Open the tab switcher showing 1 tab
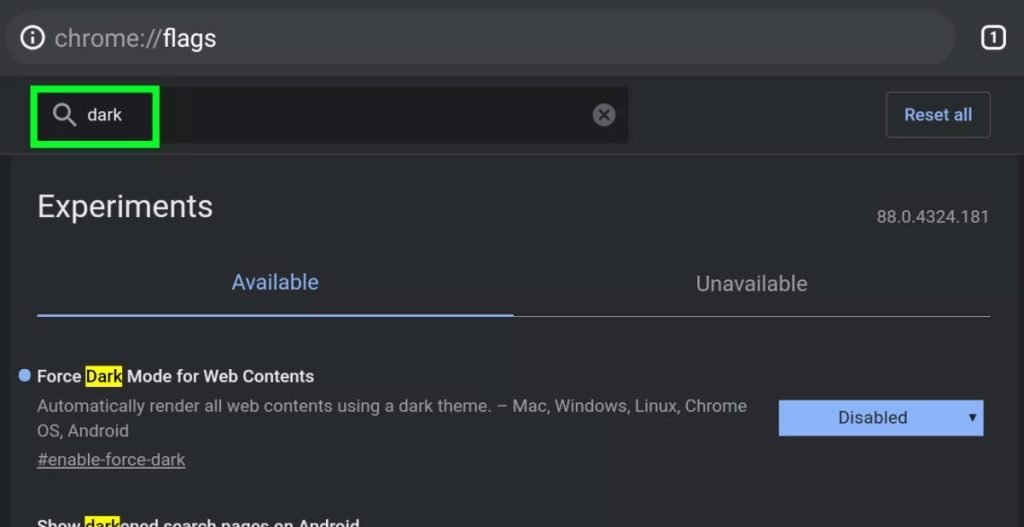The image size is (1024, 527). (993, 38)
